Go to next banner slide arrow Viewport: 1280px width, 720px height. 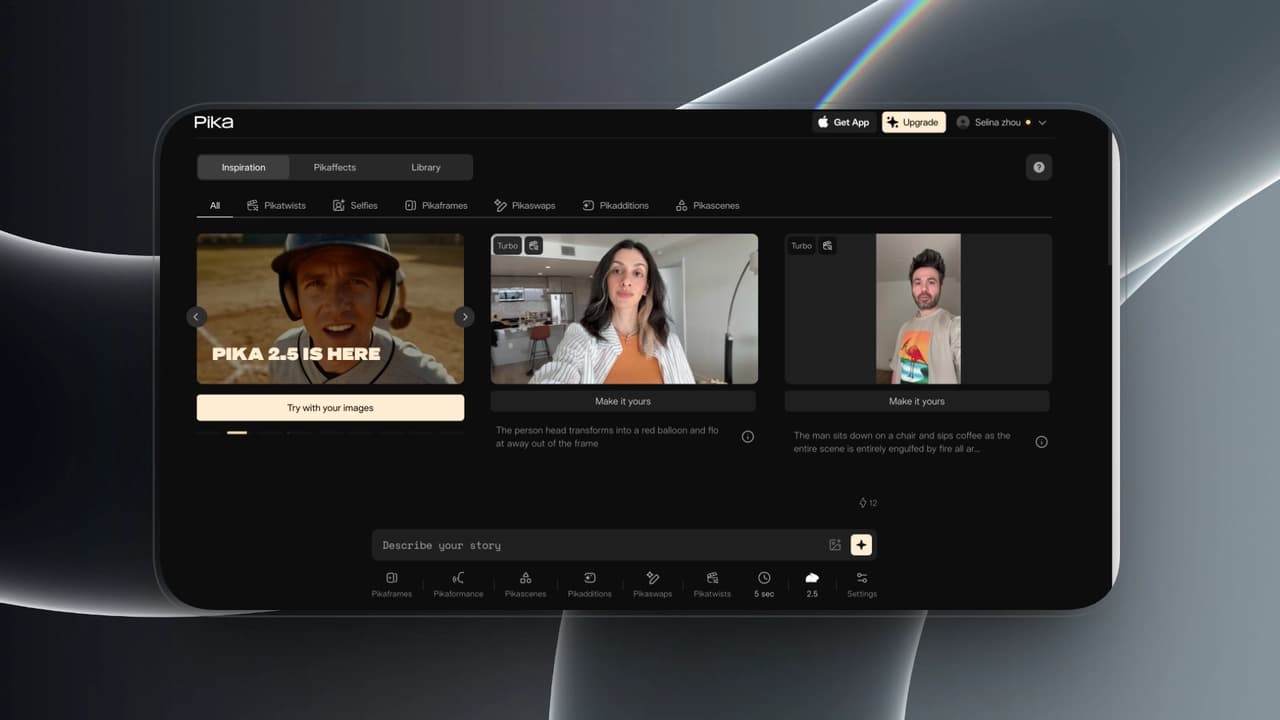point(464,316)
